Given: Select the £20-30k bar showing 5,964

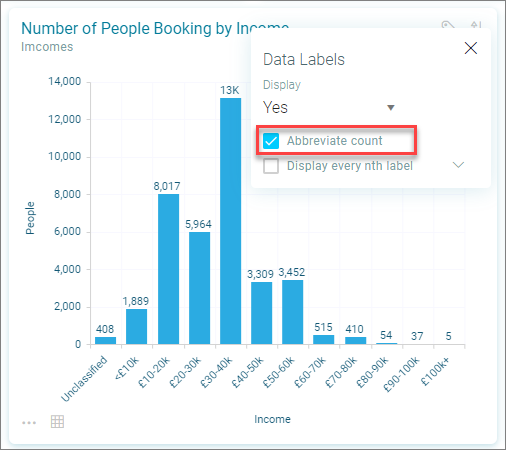Looking at the screenshot, I should pos(199,288).
